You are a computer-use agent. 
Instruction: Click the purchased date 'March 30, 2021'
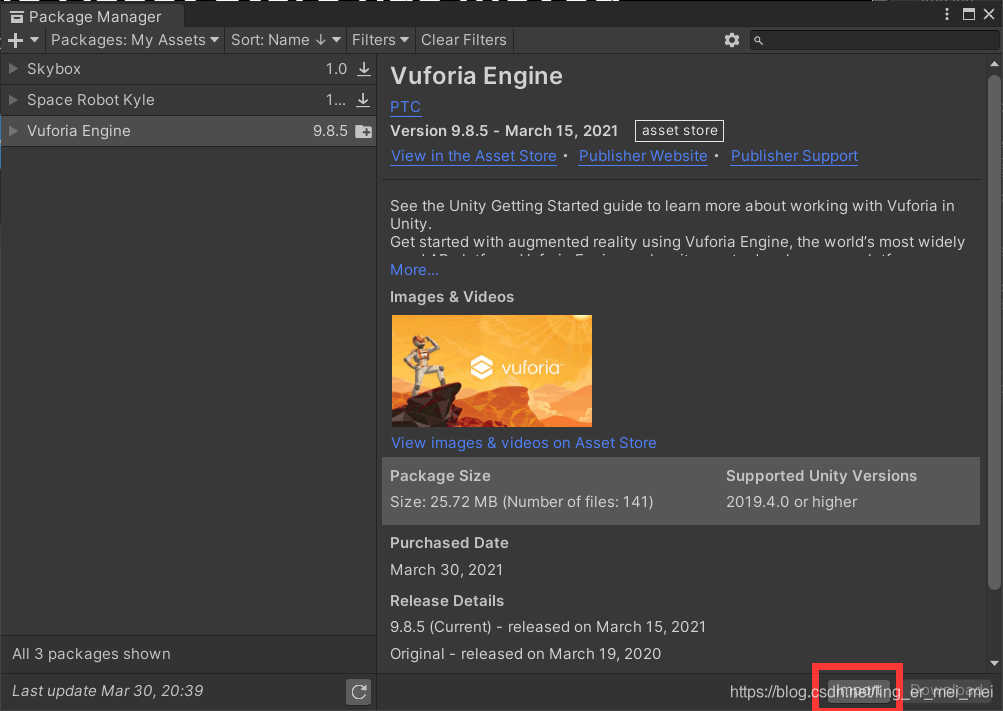click(x=446, y=570)
